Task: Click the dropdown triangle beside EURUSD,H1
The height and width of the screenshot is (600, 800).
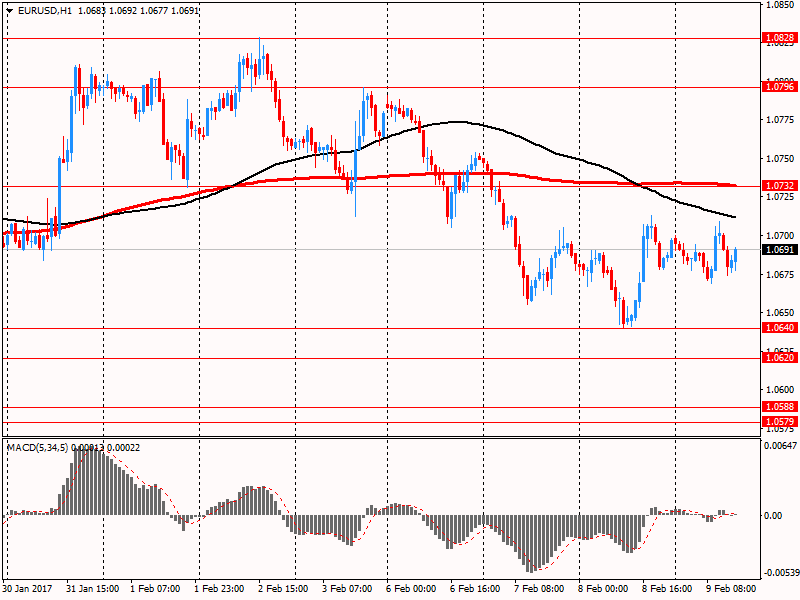Action: (x=10, y=10)
